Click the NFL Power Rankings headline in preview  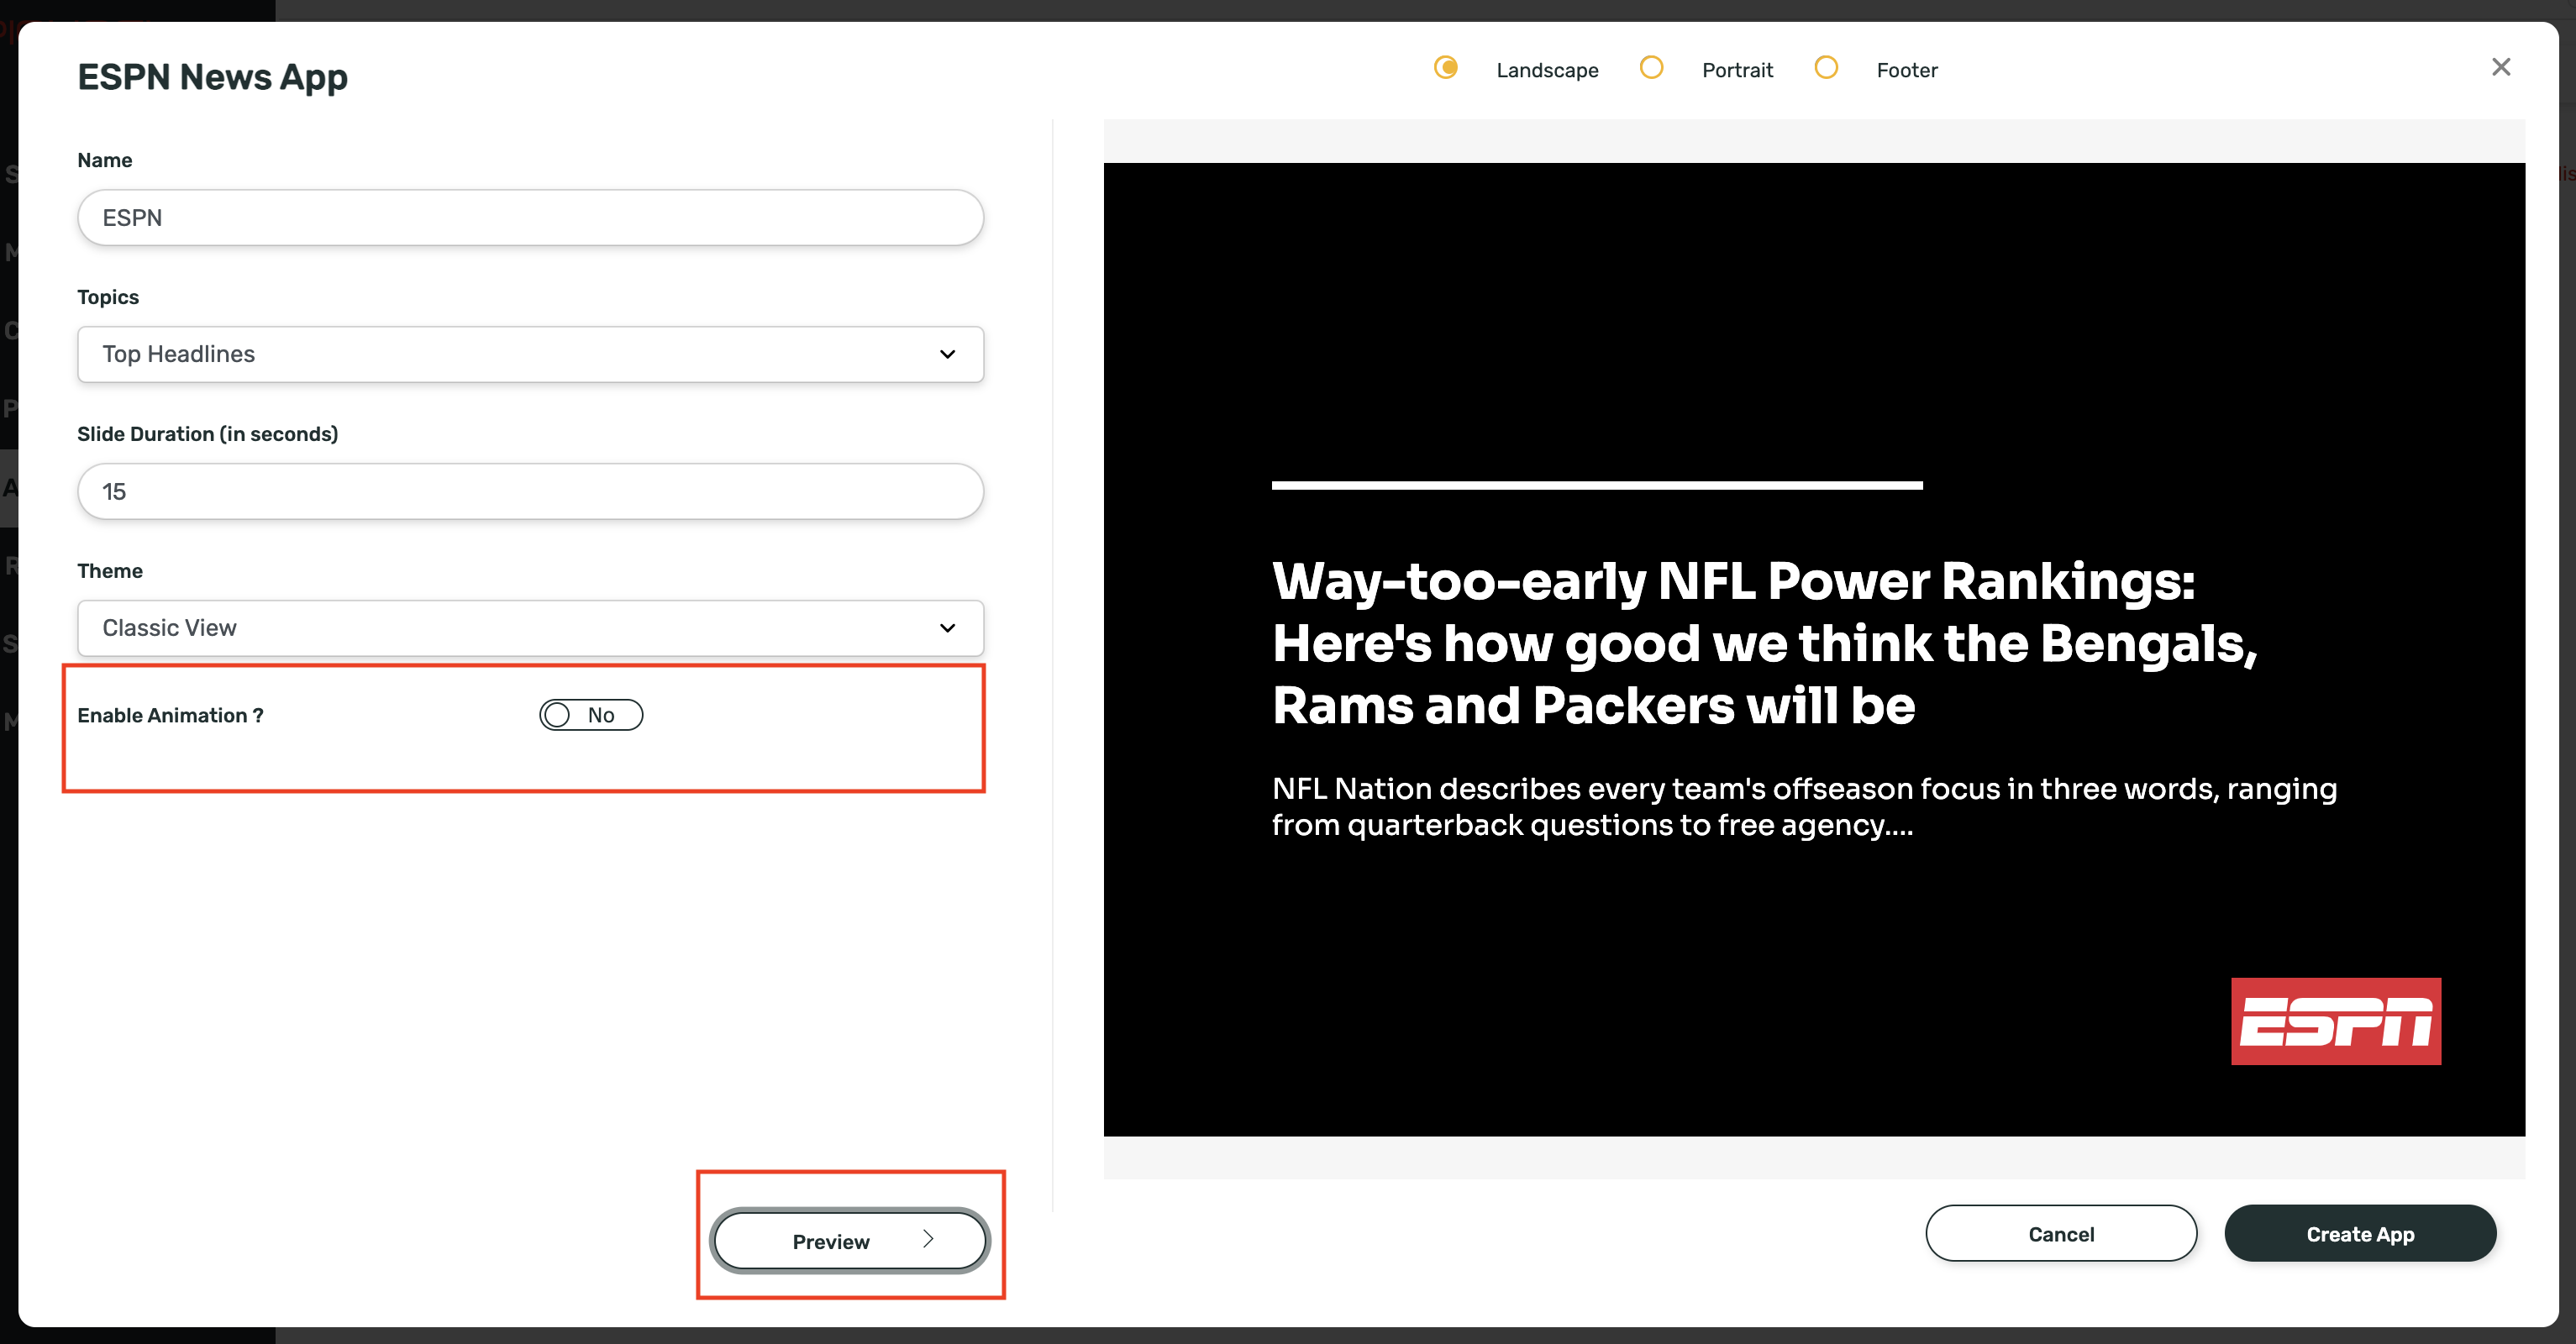pos(1765,643)
